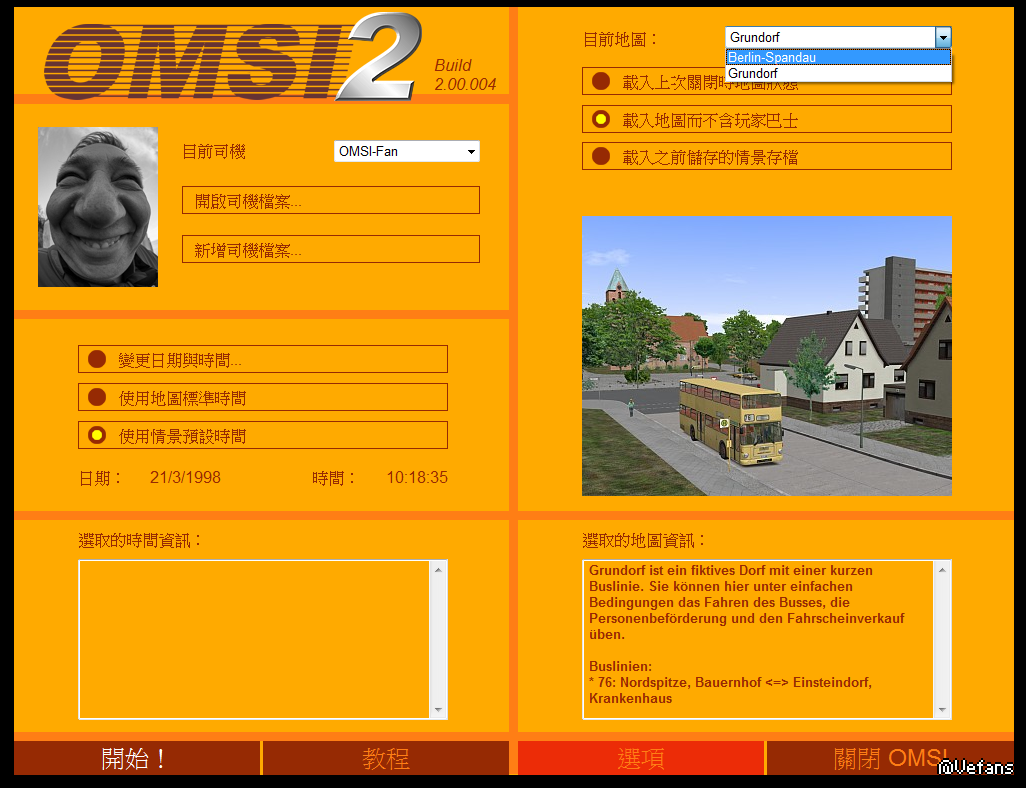Click the Grundorf map preview image
1026x788 pixels.
pyautogui.click(x=766, y=355)
